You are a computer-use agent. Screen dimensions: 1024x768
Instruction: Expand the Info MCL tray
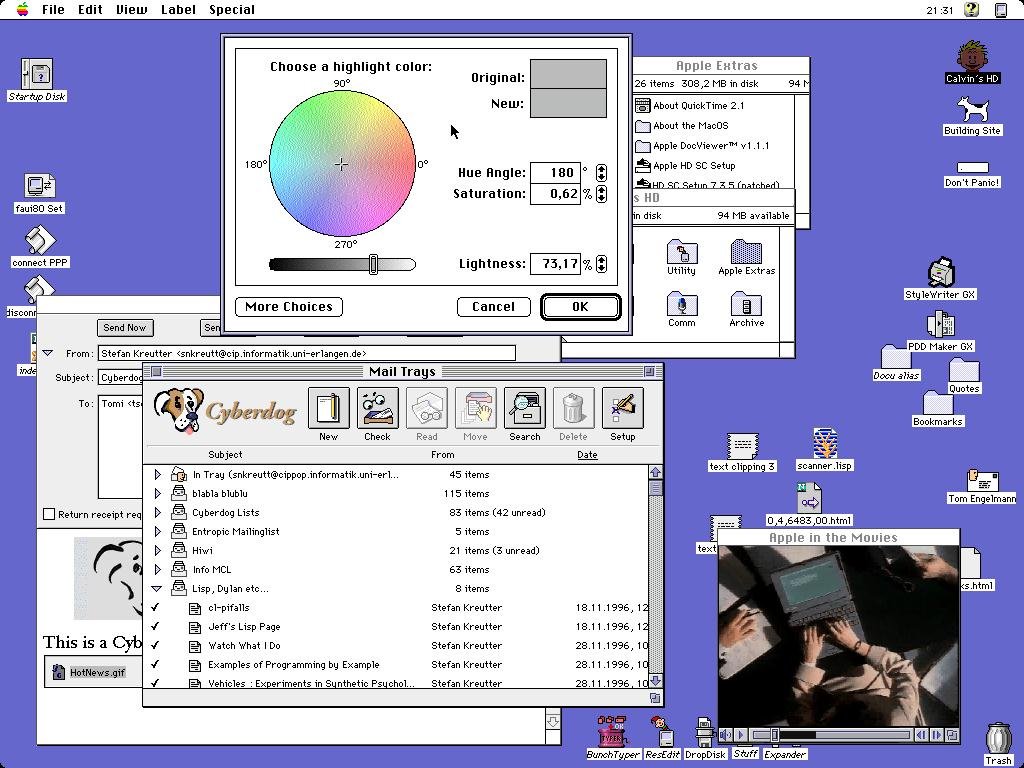pos(157,569)
